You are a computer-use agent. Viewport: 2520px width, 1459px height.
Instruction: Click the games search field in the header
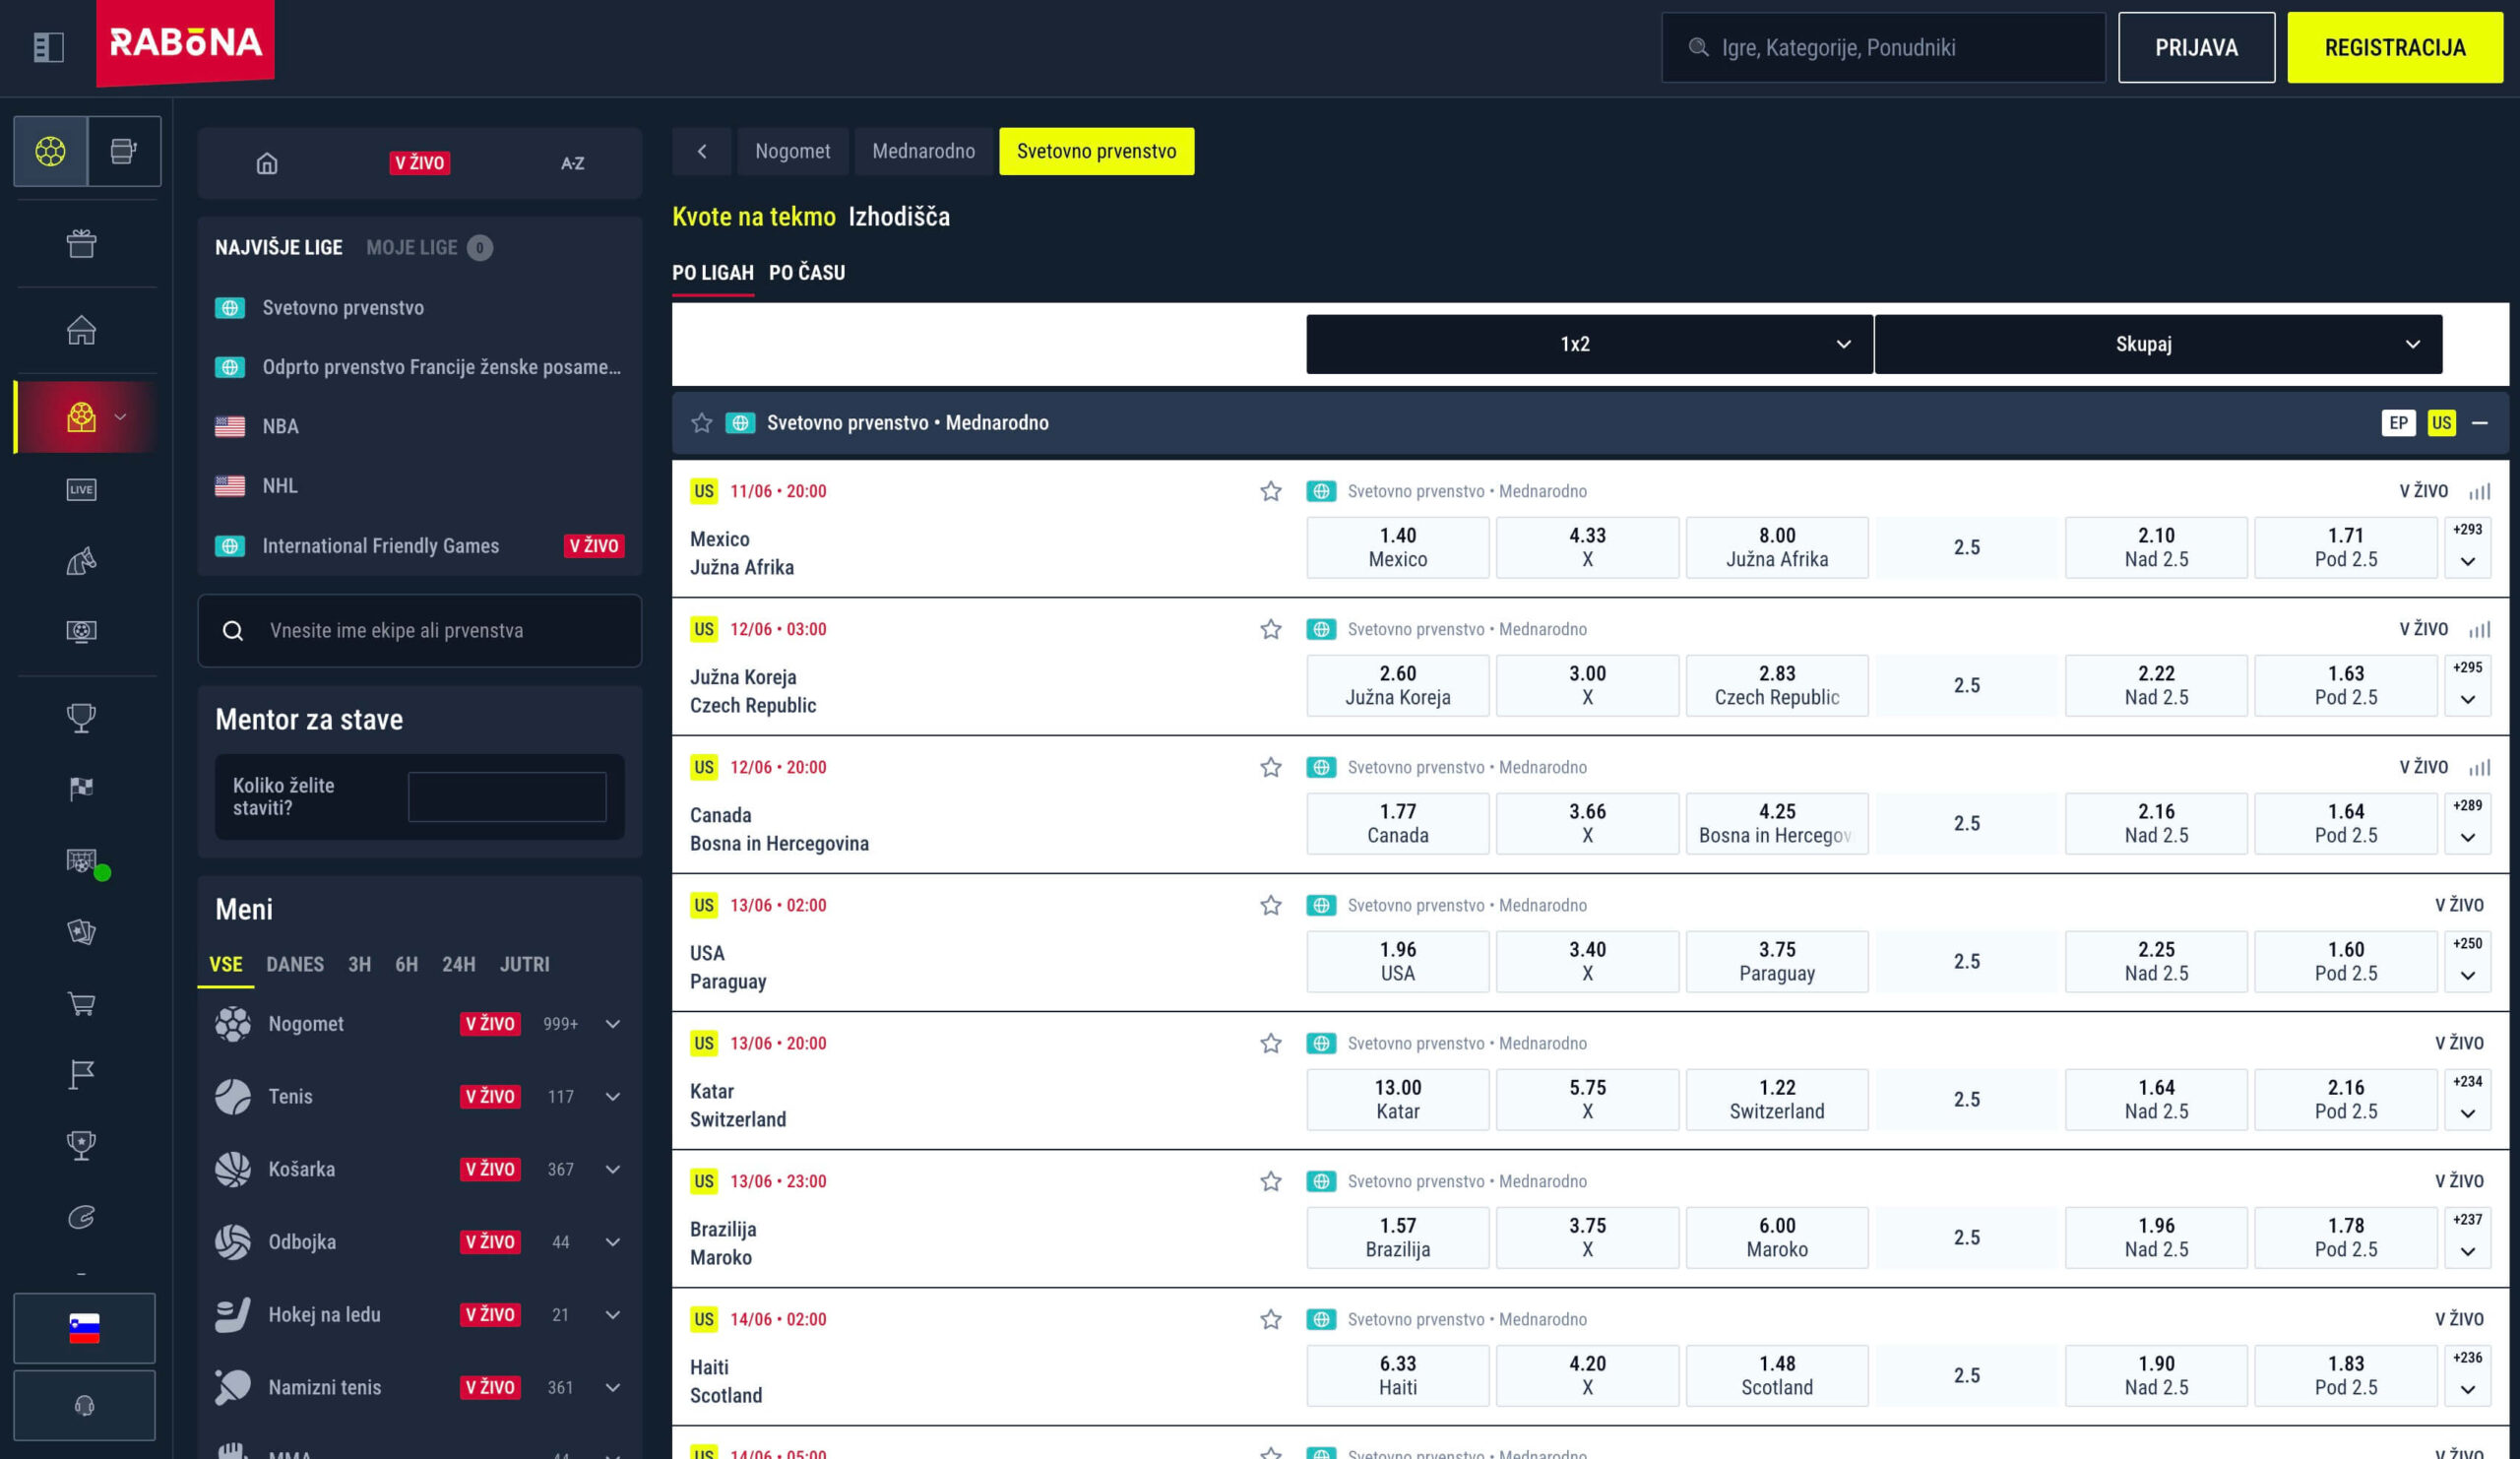tap(1883, 47)
